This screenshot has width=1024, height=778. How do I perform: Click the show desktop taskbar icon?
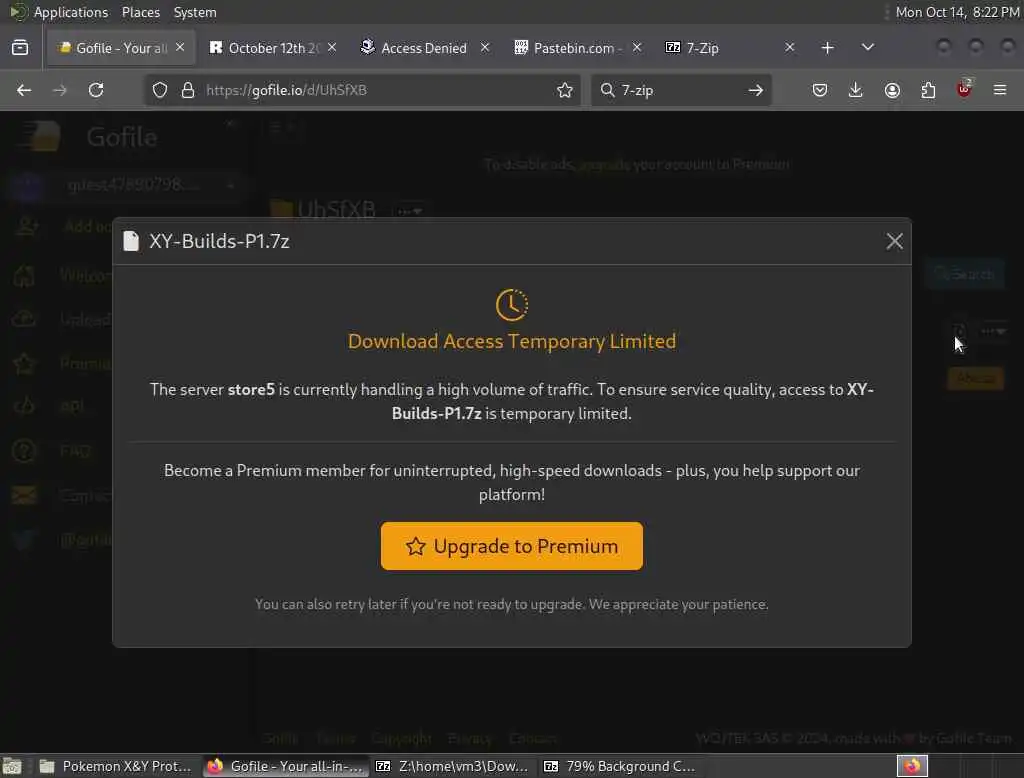pyautogui.click(x=12, y=766)
